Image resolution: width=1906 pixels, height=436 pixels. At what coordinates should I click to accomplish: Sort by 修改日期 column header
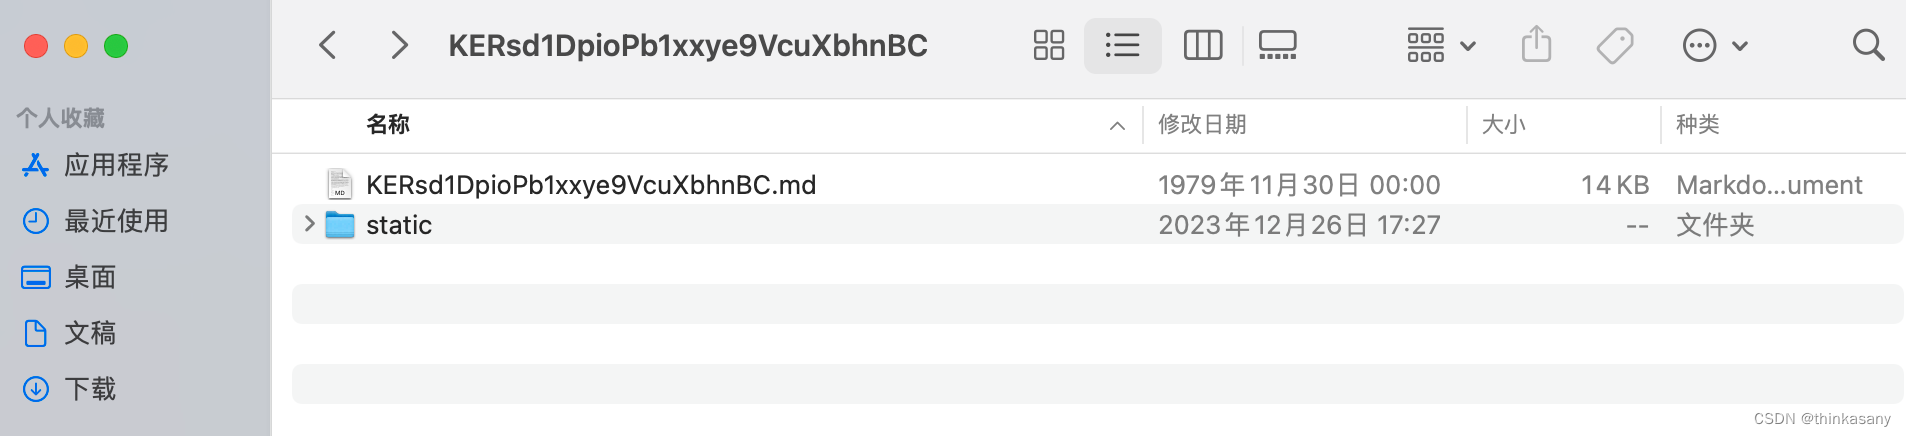click(1202, 124)
